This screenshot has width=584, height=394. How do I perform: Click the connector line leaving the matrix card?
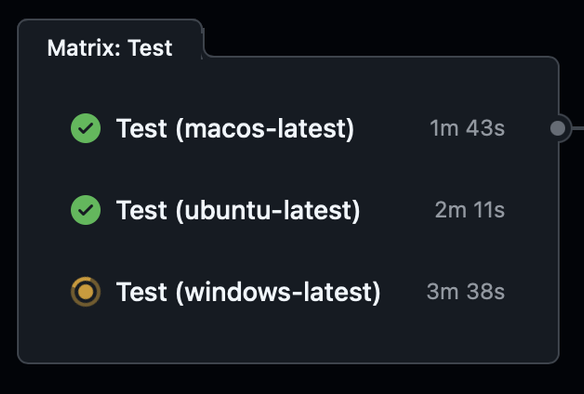point(578,128)
